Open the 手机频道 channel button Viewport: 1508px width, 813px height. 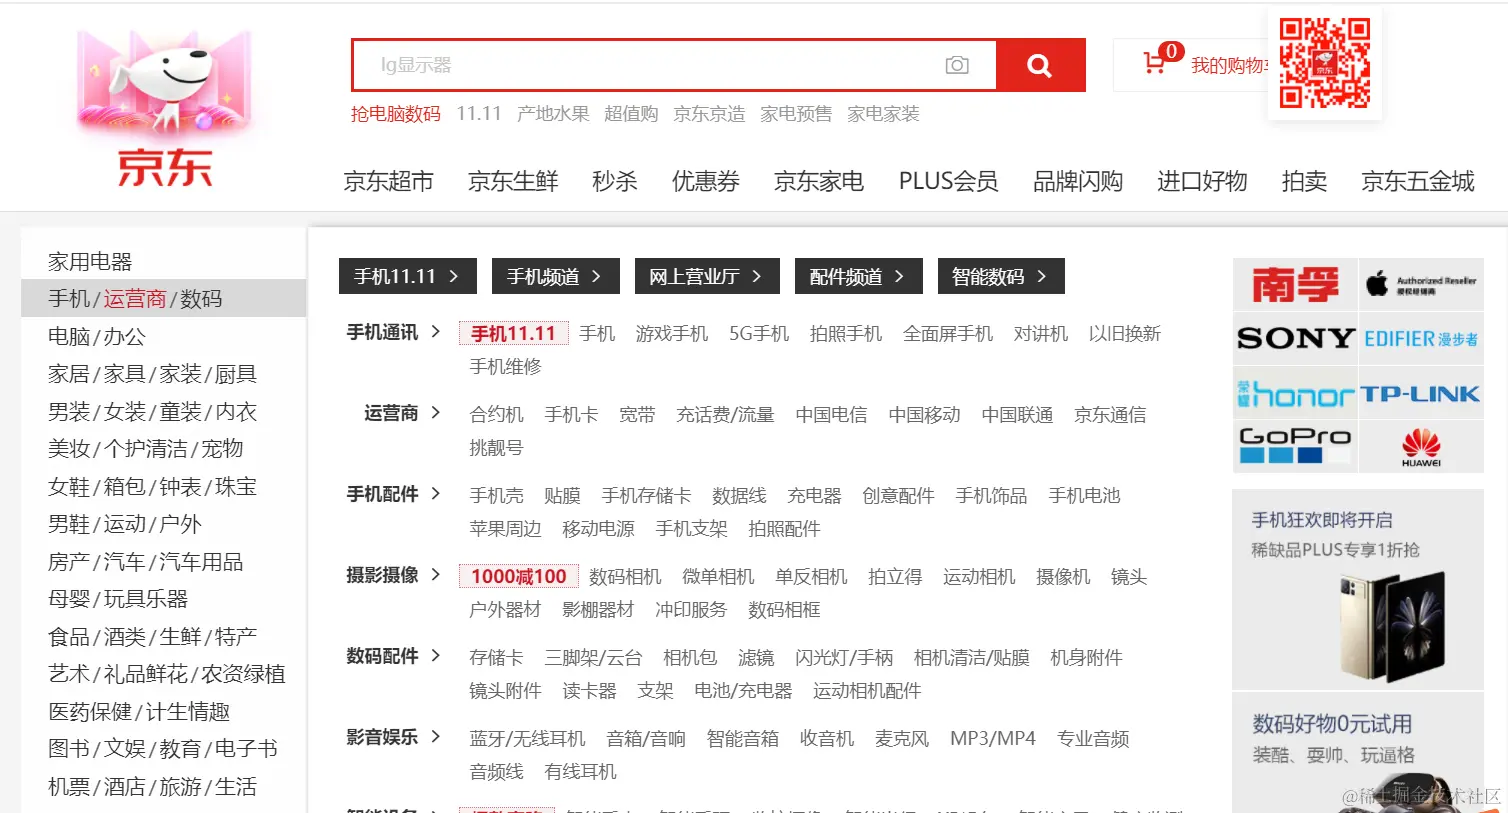coord(556,276)
